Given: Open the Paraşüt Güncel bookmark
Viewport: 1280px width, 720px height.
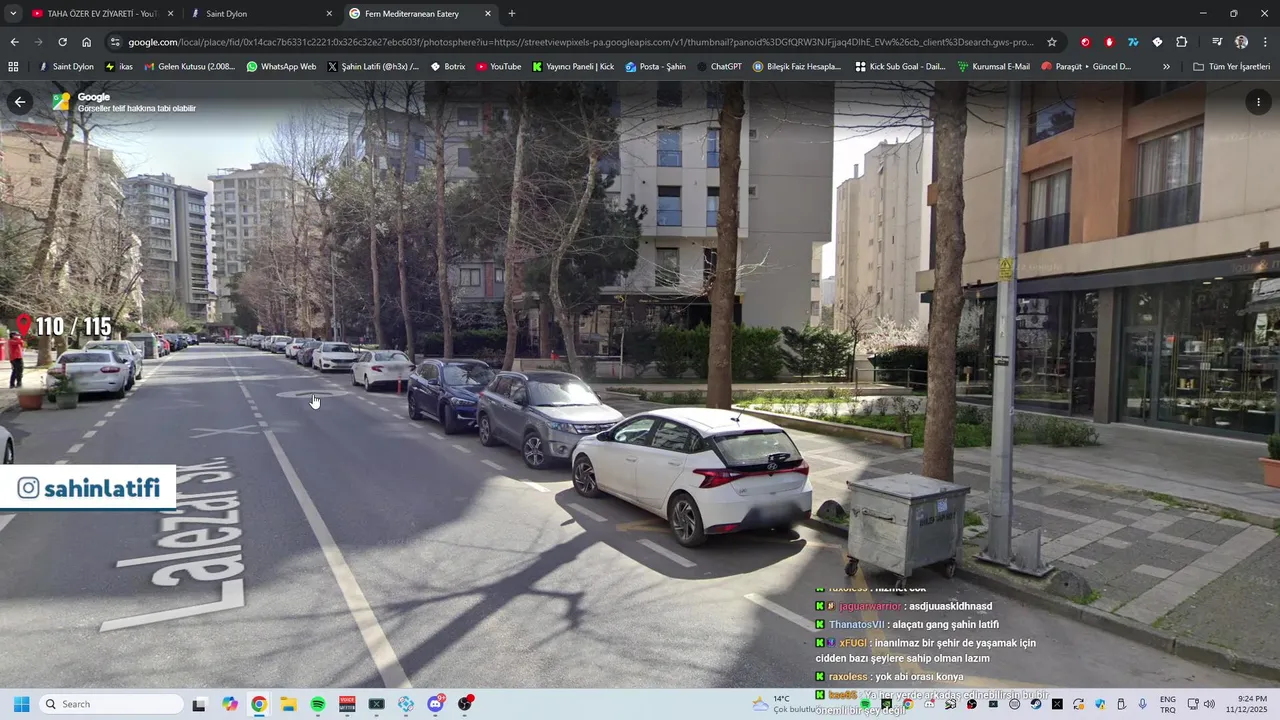Looking at the screenshot, I should (1086, 67).
